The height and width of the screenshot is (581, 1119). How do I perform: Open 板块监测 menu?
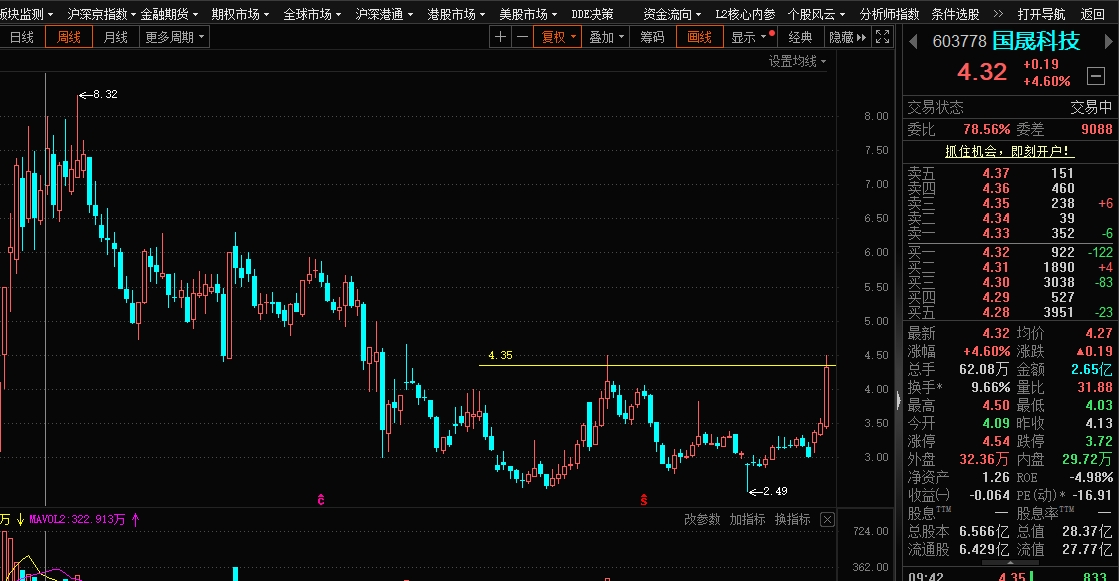click(26, 14)
